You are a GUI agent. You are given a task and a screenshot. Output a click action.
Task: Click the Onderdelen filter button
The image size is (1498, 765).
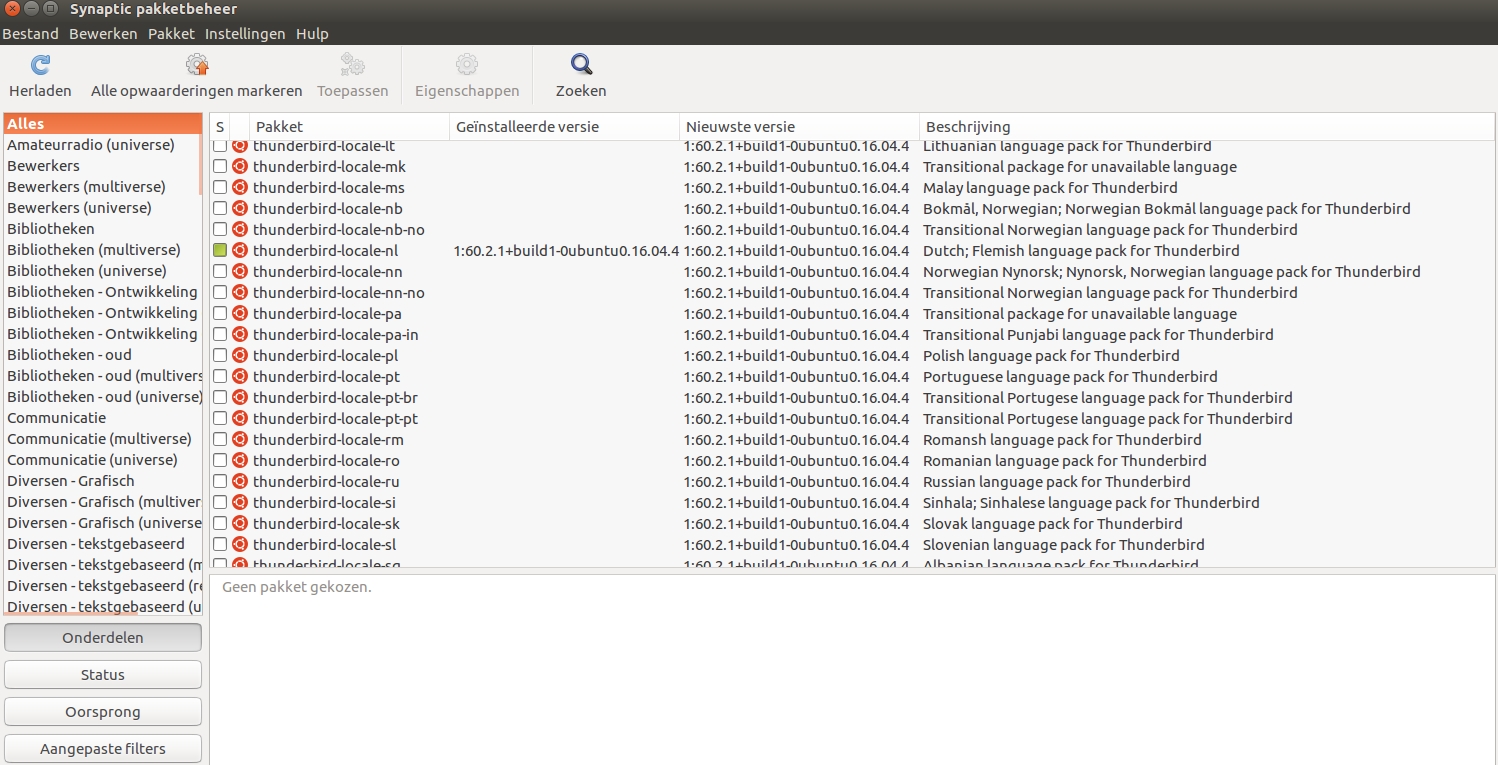(x=103, y=637)
